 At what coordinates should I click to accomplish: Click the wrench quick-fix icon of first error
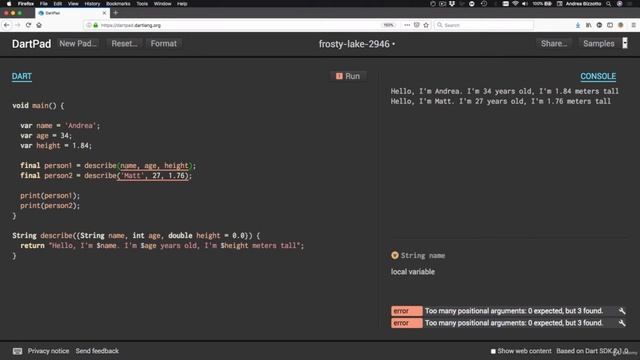[622, 311]
